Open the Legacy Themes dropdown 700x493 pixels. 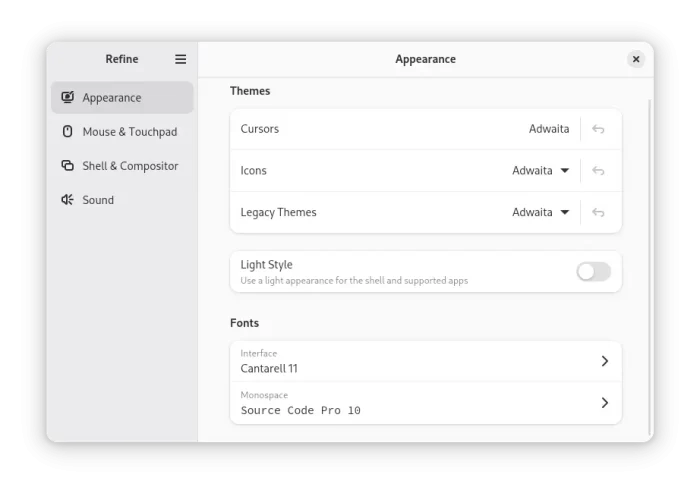tap(541, 212)
